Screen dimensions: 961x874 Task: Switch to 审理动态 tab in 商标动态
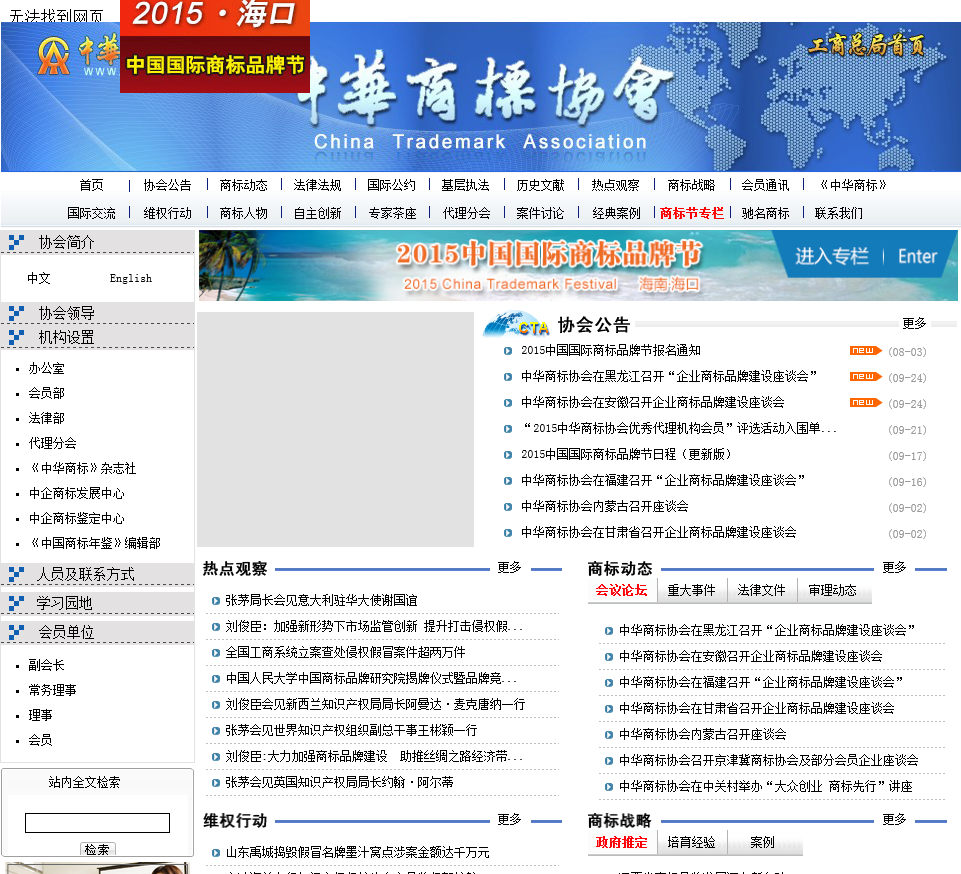[832, 590]
